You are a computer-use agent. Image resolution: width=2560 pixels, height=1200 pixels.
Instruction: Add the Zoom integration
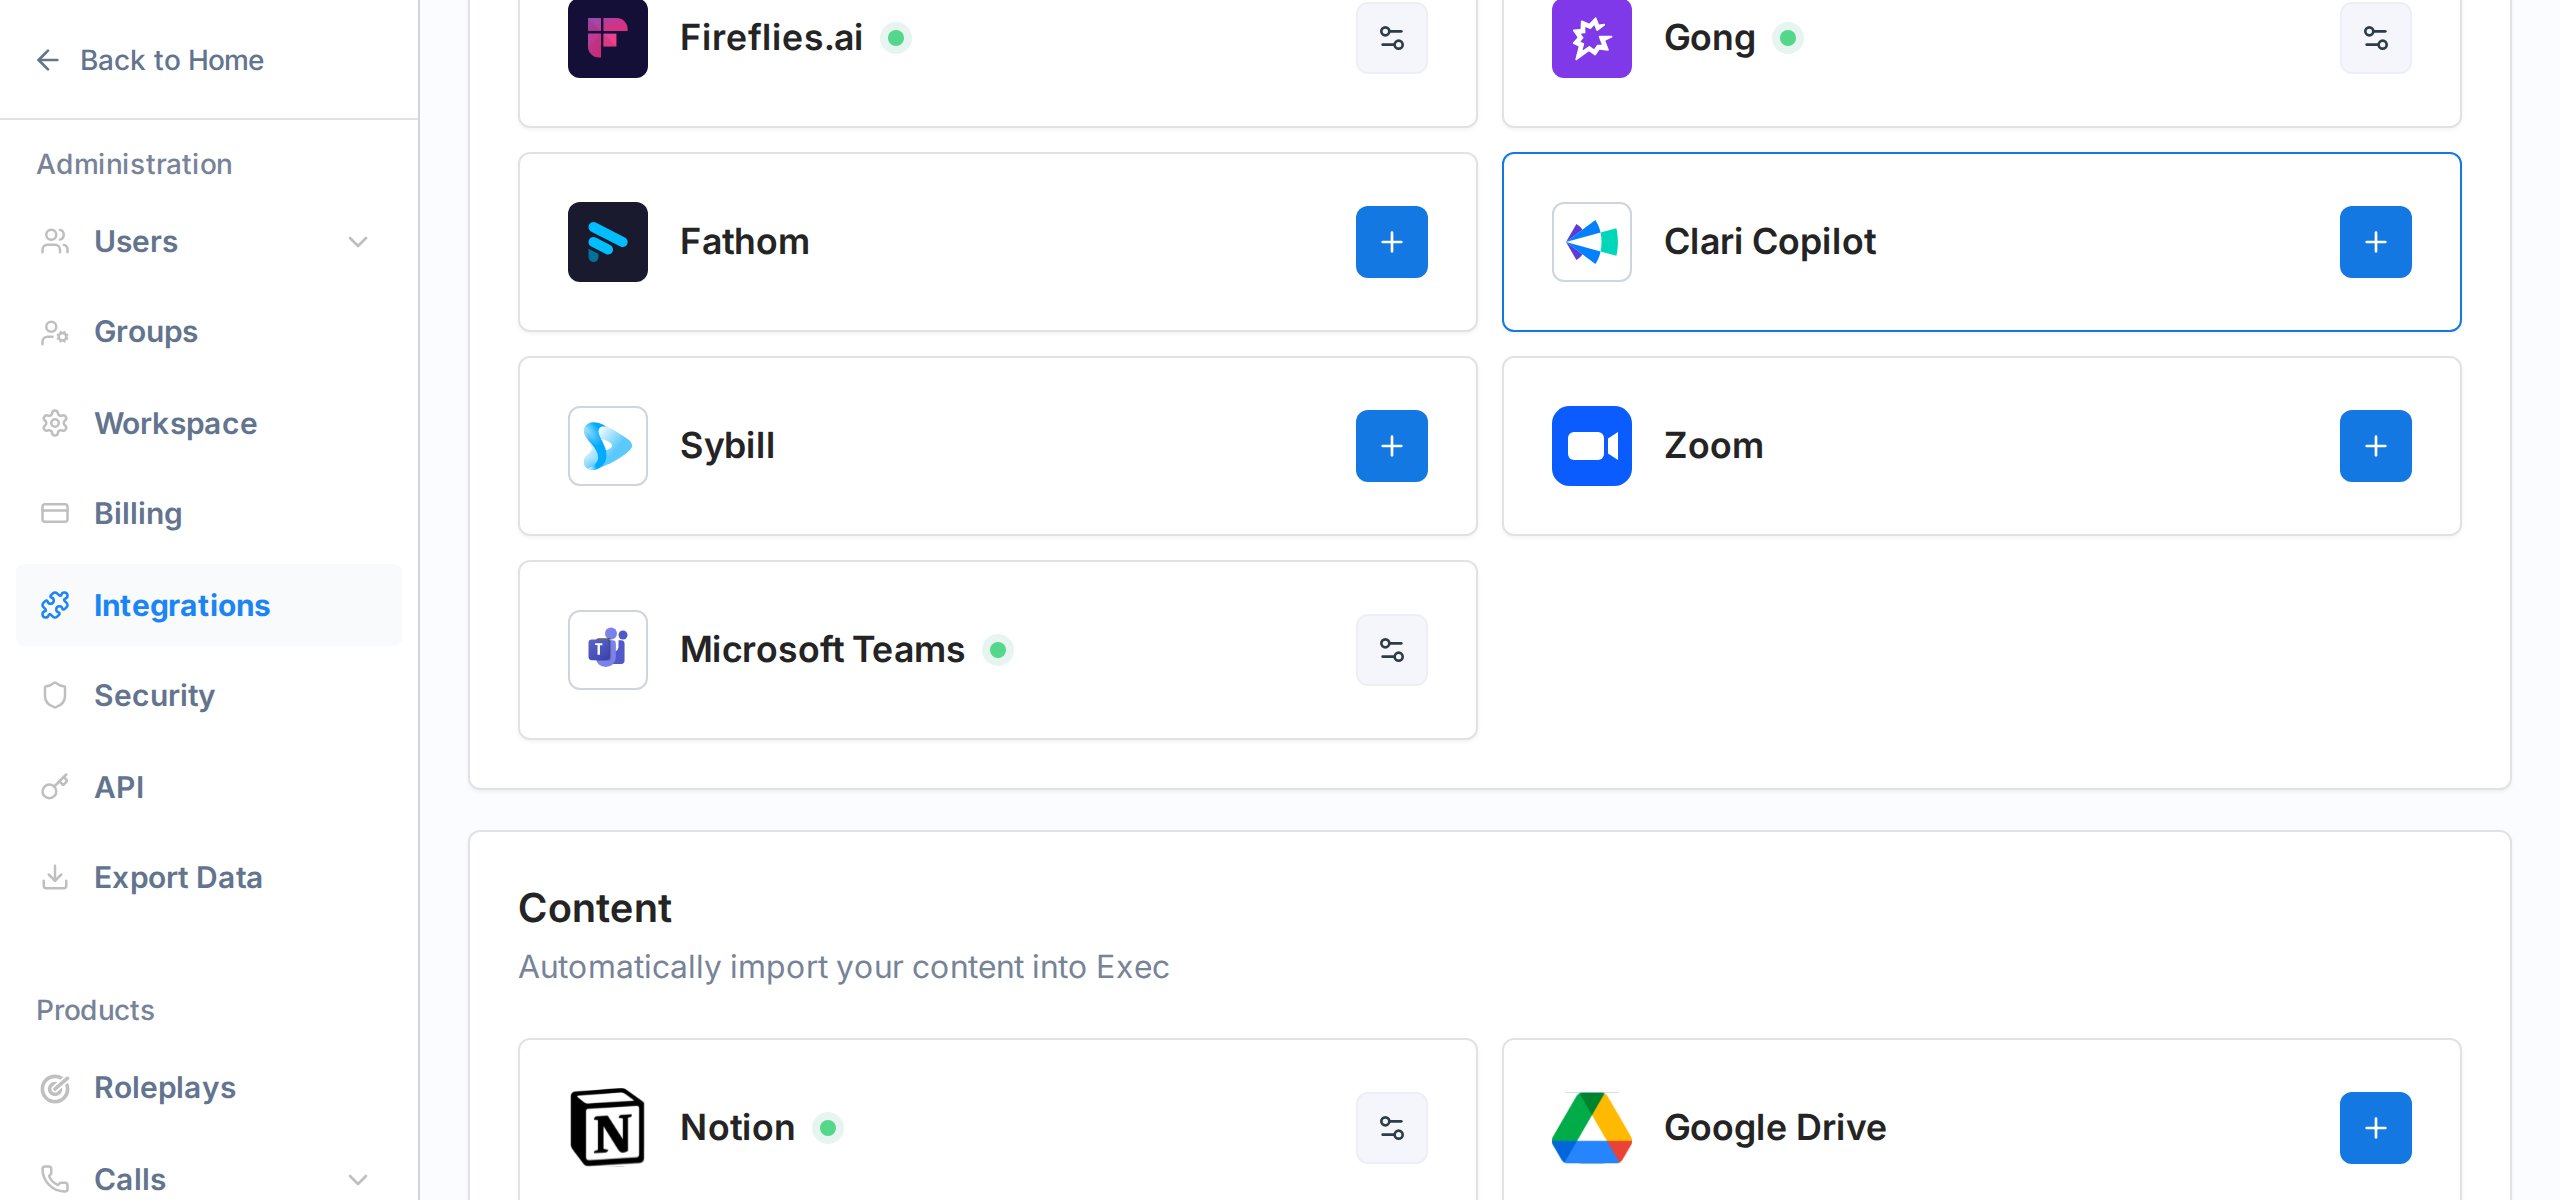2375,446
